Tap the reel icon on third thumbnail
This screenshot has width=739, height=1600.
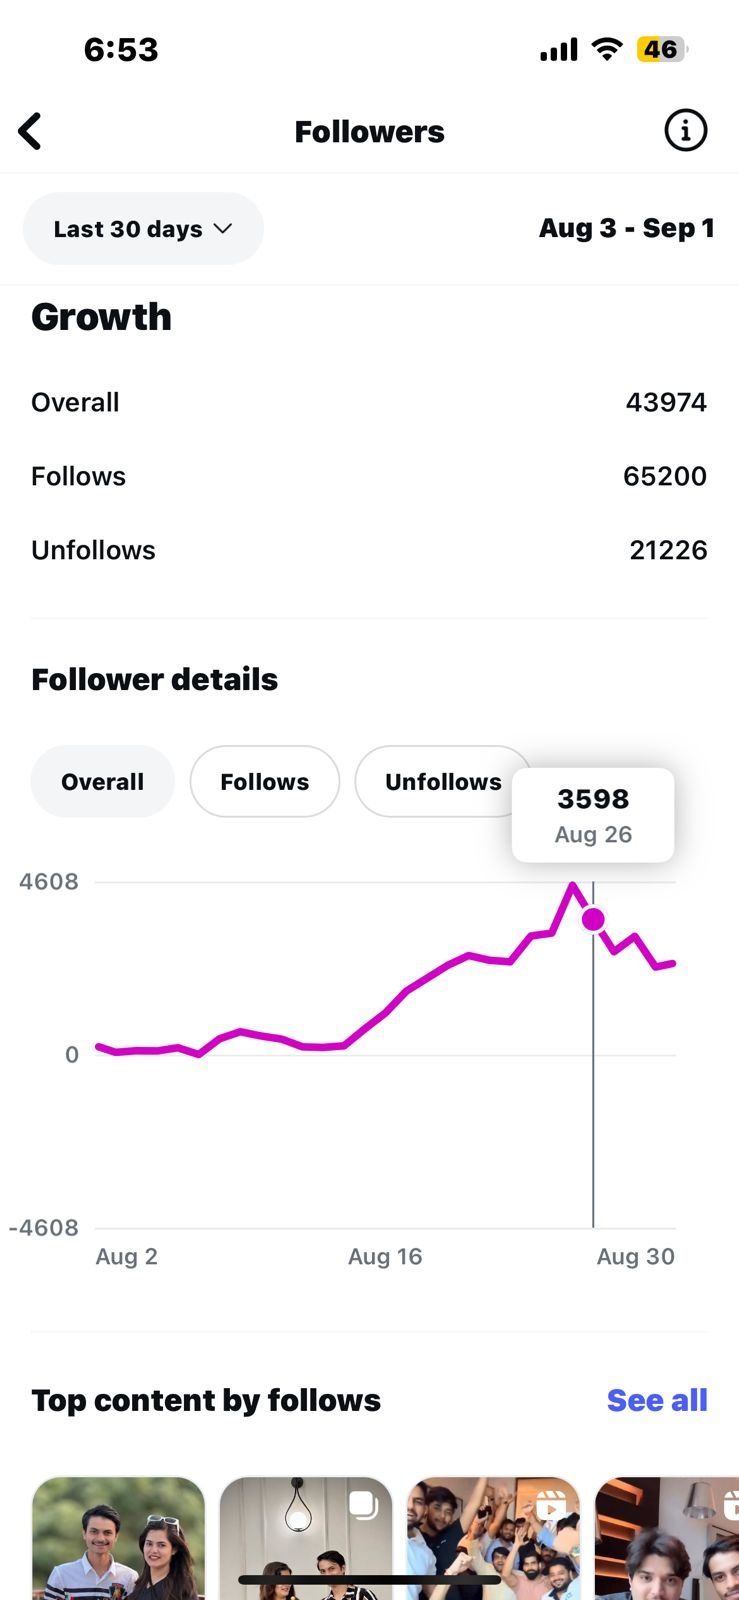click(551, 1505)
